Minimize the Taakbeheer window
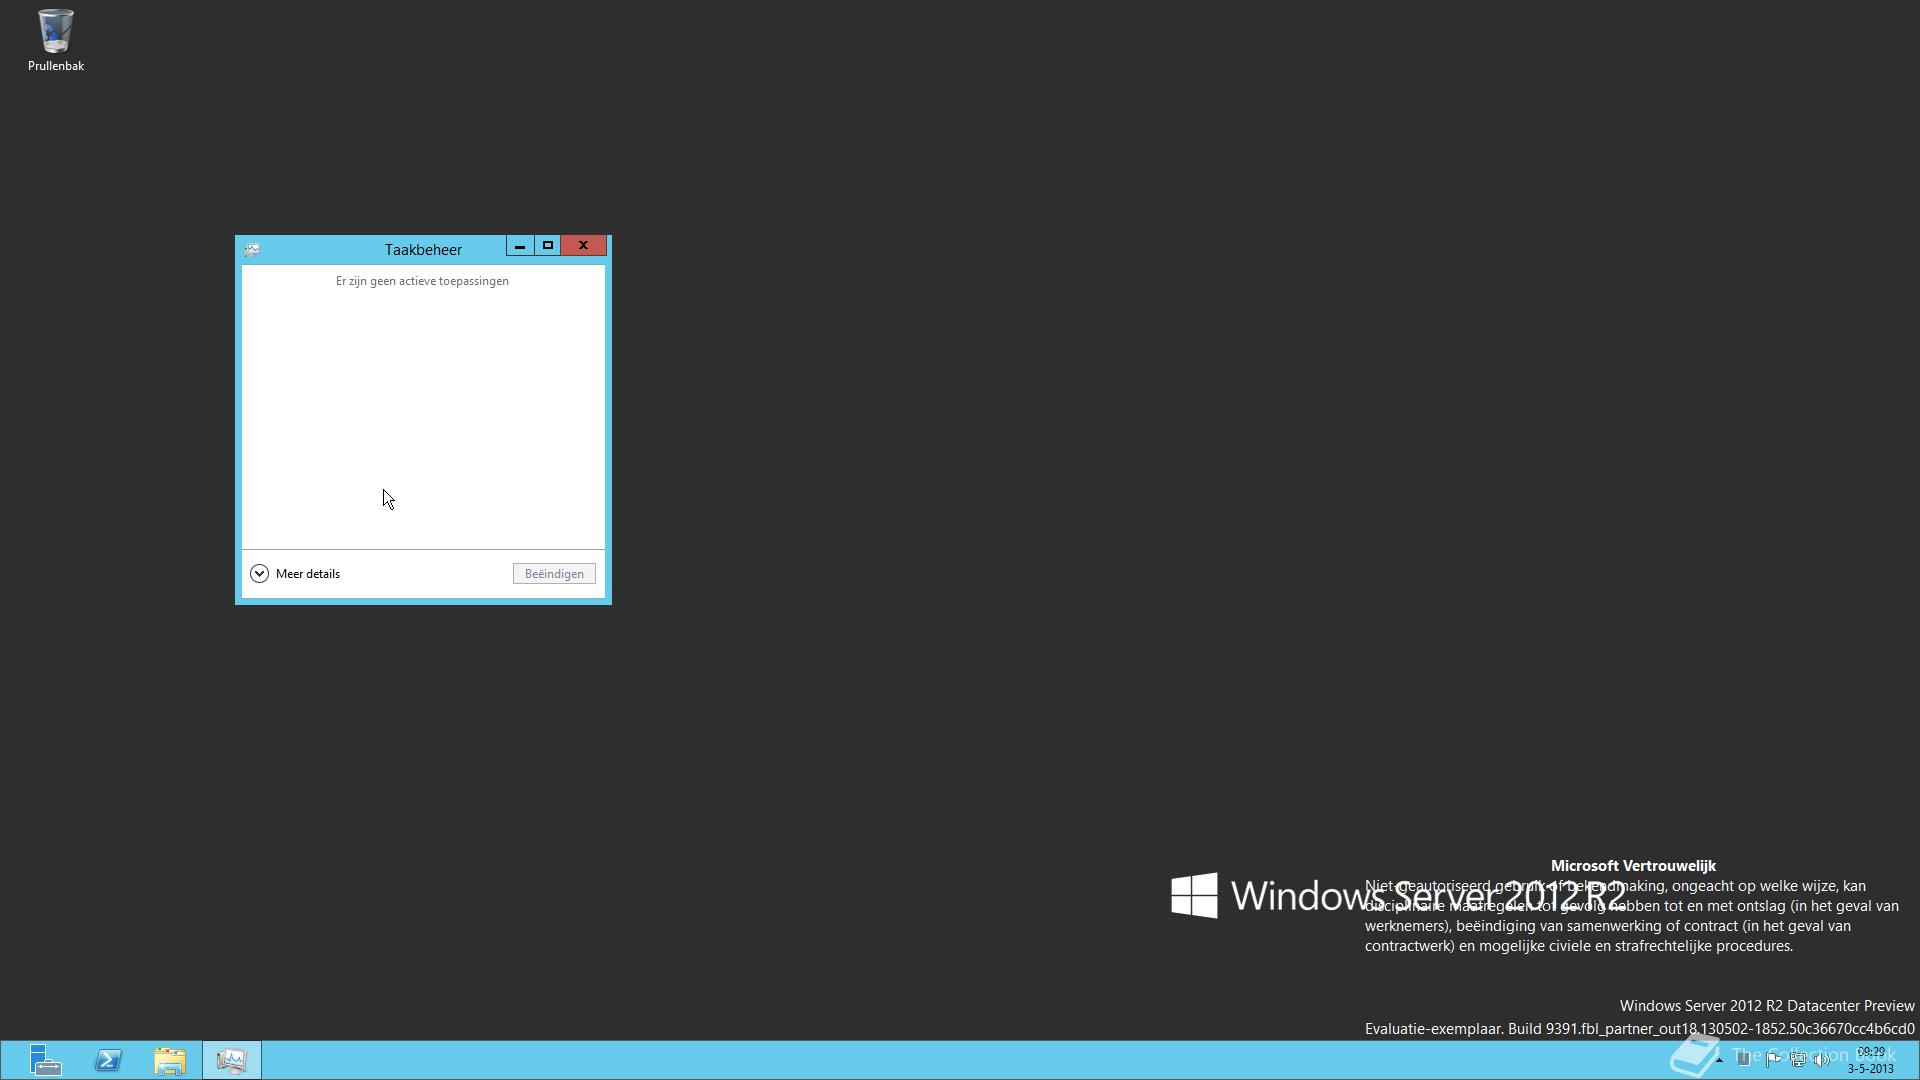Viewport: 1920px width, 1080px height. point(520,246)
